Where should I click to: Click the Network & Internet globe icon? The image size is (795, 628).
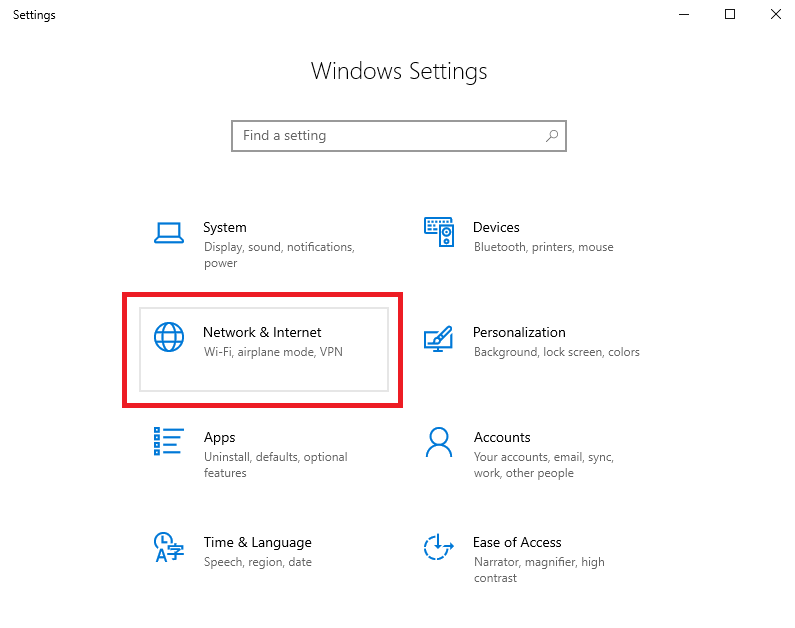tap(169, 337)
